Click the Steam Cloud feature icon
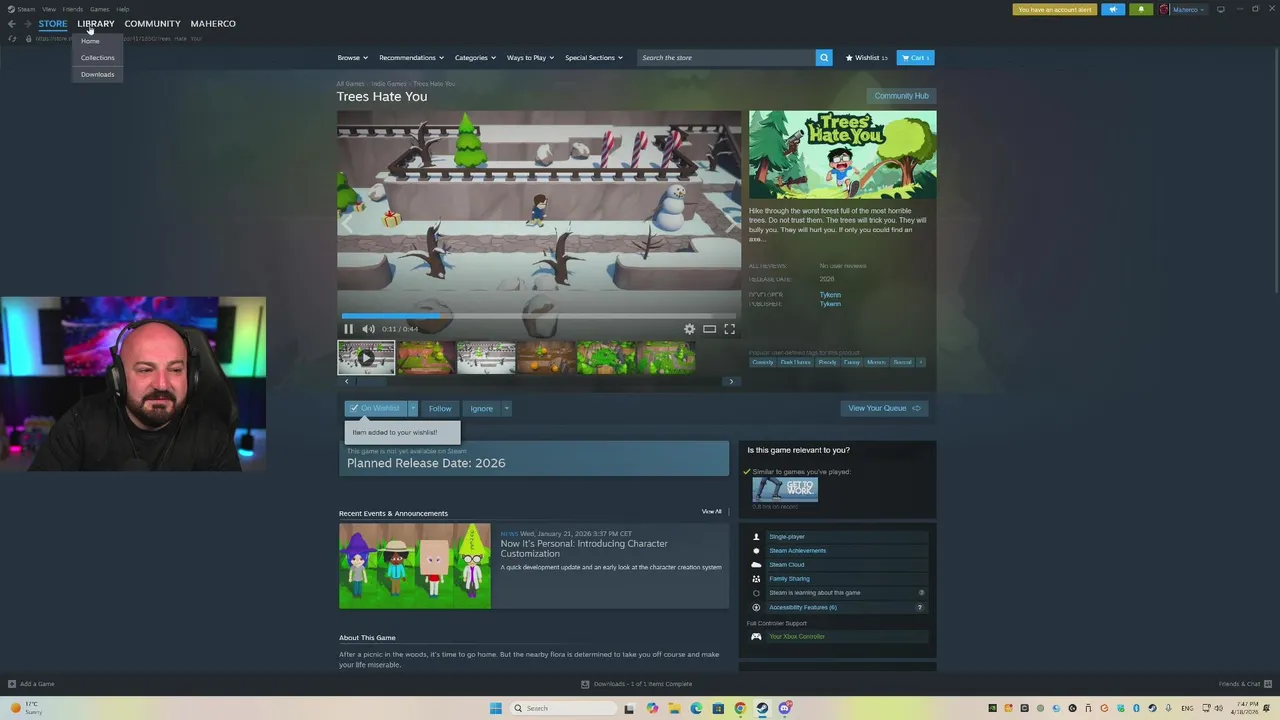Screen dimensions: 1280x720 click(x=756, y=565)
